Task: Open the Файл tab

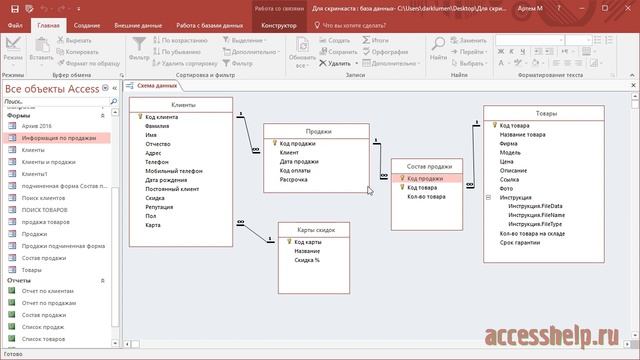Action: 15,25
